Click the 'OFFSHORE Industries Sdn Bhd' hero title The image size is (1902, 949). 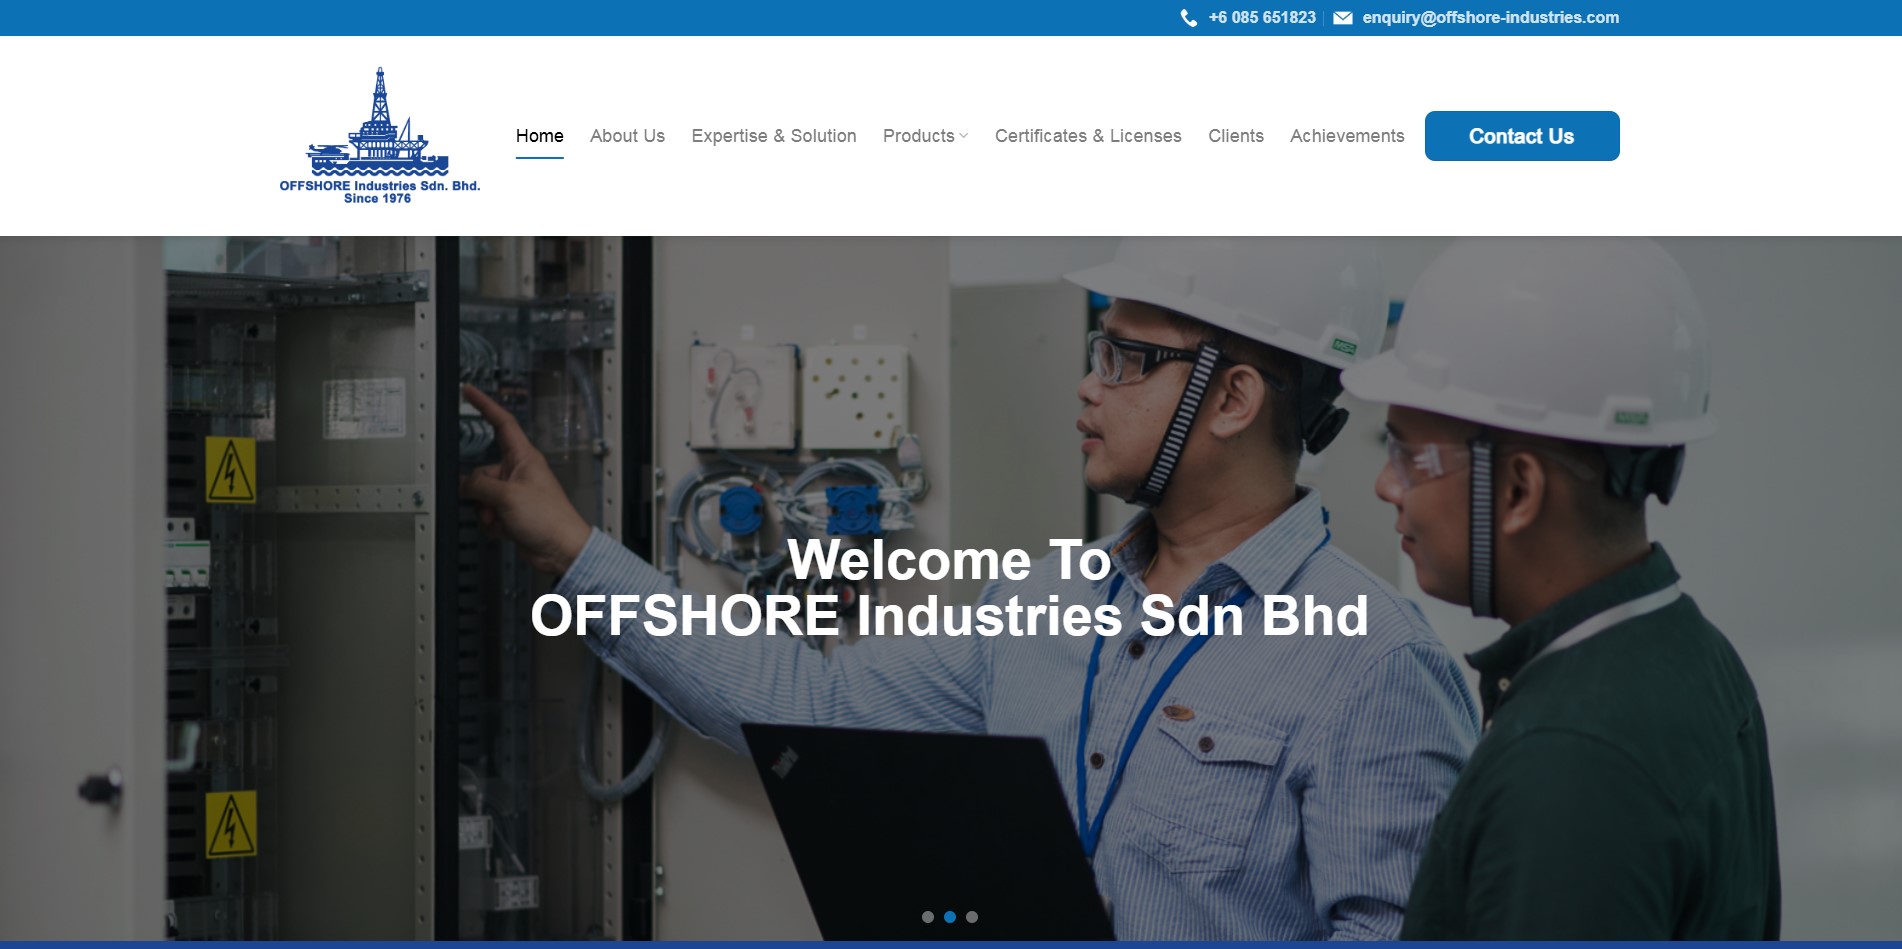[950, 615]
